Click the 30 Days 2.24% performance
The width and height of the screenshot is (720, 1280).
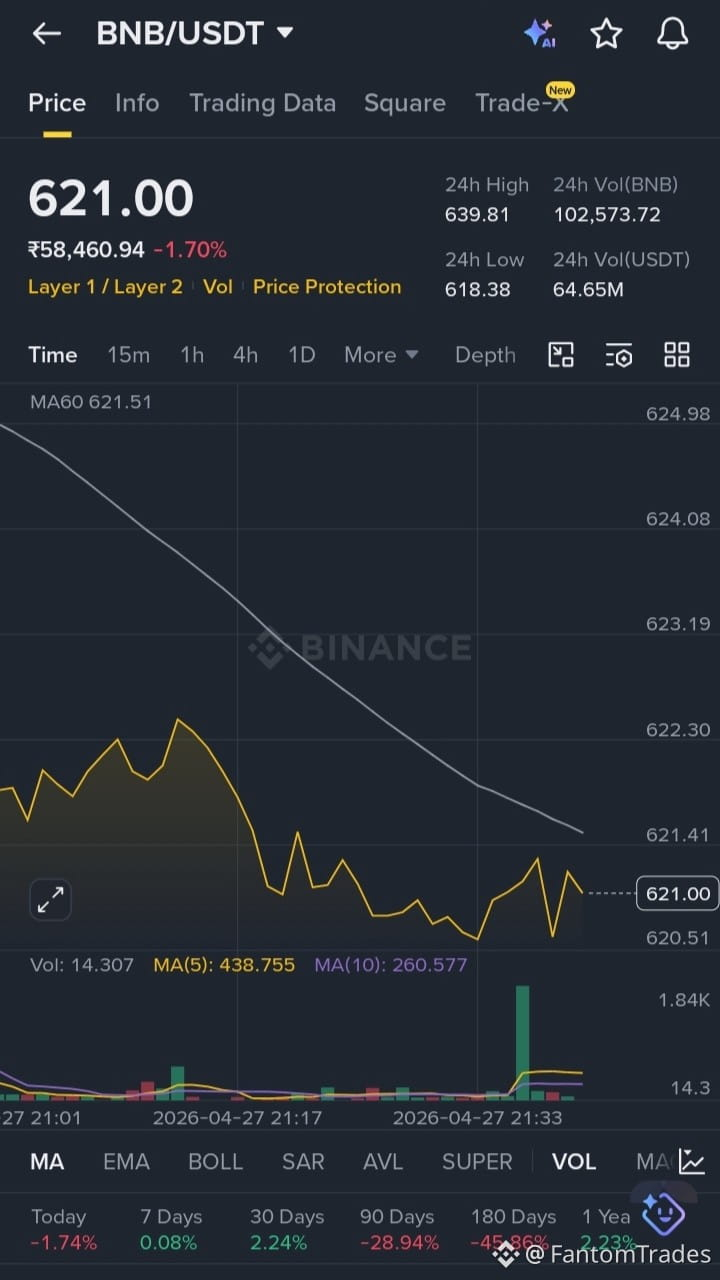pyautogui.click(x=287, y=1230)
